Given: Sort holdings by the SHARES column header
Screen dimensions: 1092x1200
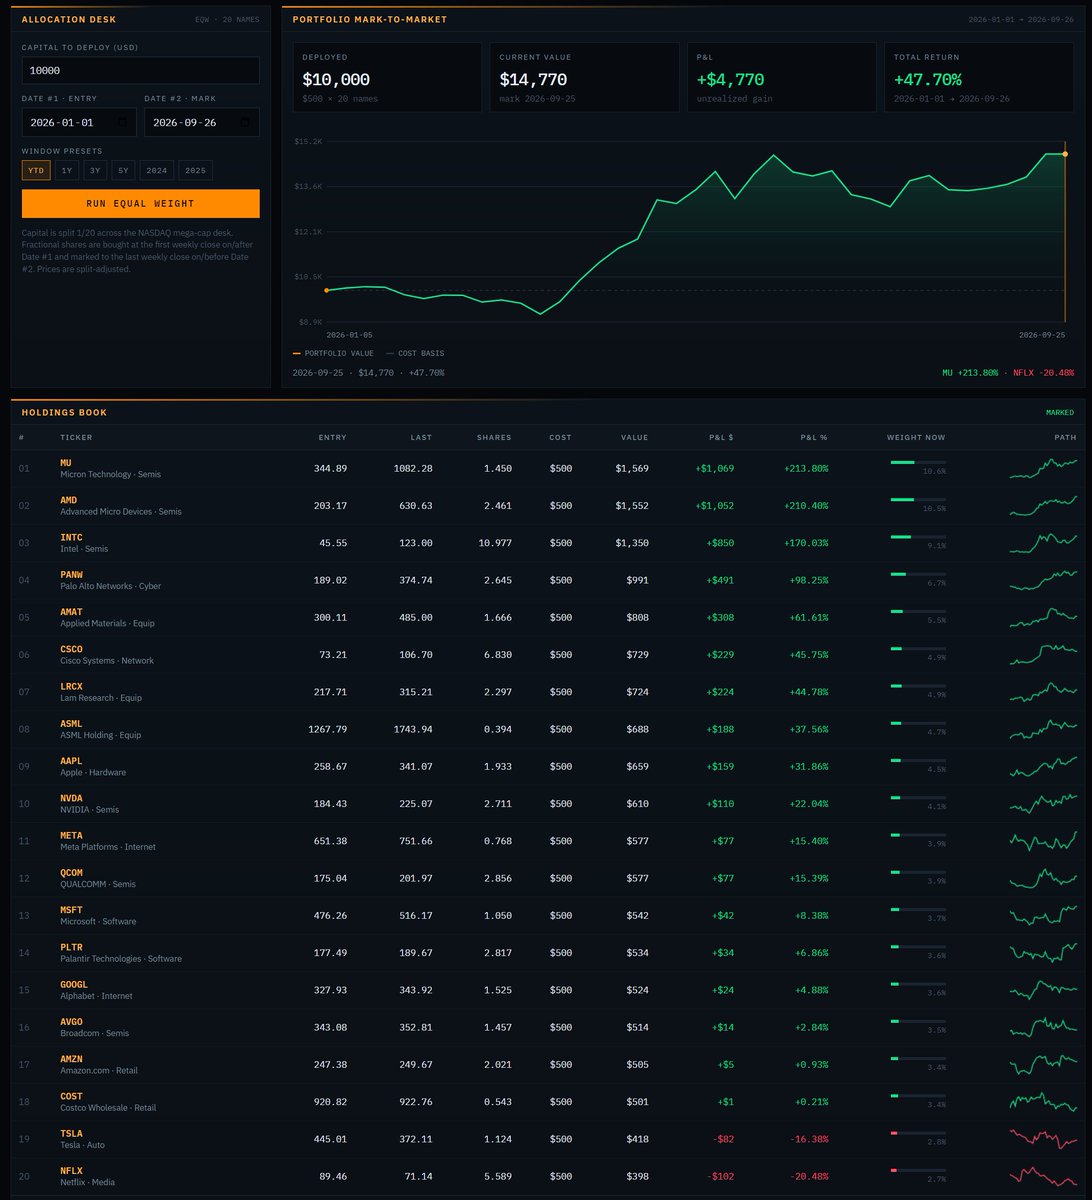Looking at the screenshot, I should 494,437.
